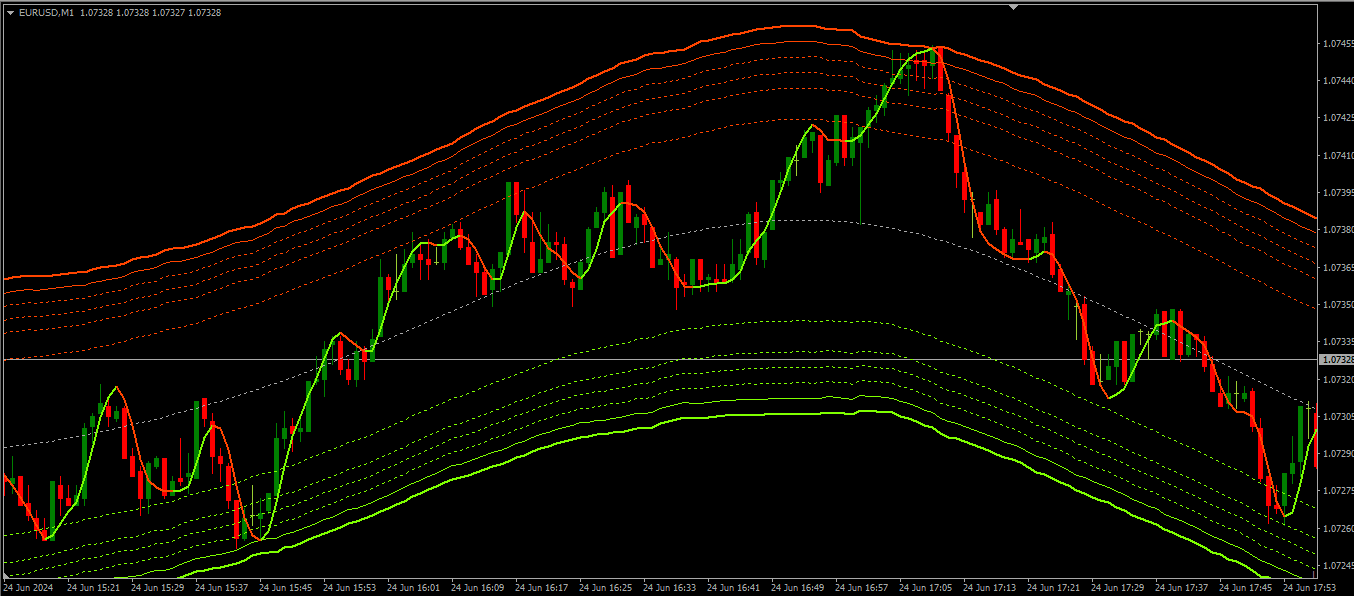Click the 24 Jun 17:05 time label
Viewport: 1354px width, 596px height.
[x=925, y=588]
